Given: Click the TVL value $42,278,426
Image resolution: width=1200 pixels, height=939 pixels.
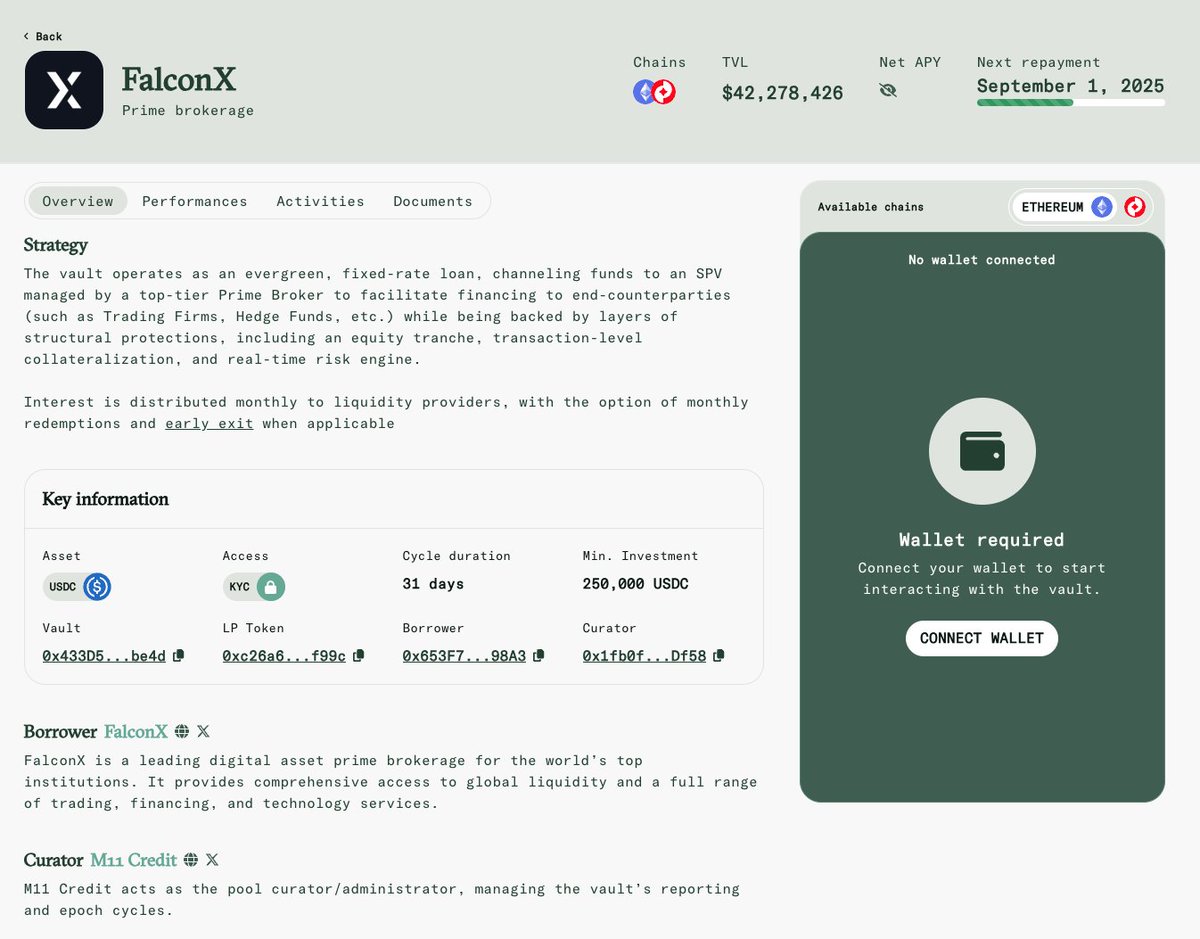Looking at the screenshot, I should [x=783, y=93].
